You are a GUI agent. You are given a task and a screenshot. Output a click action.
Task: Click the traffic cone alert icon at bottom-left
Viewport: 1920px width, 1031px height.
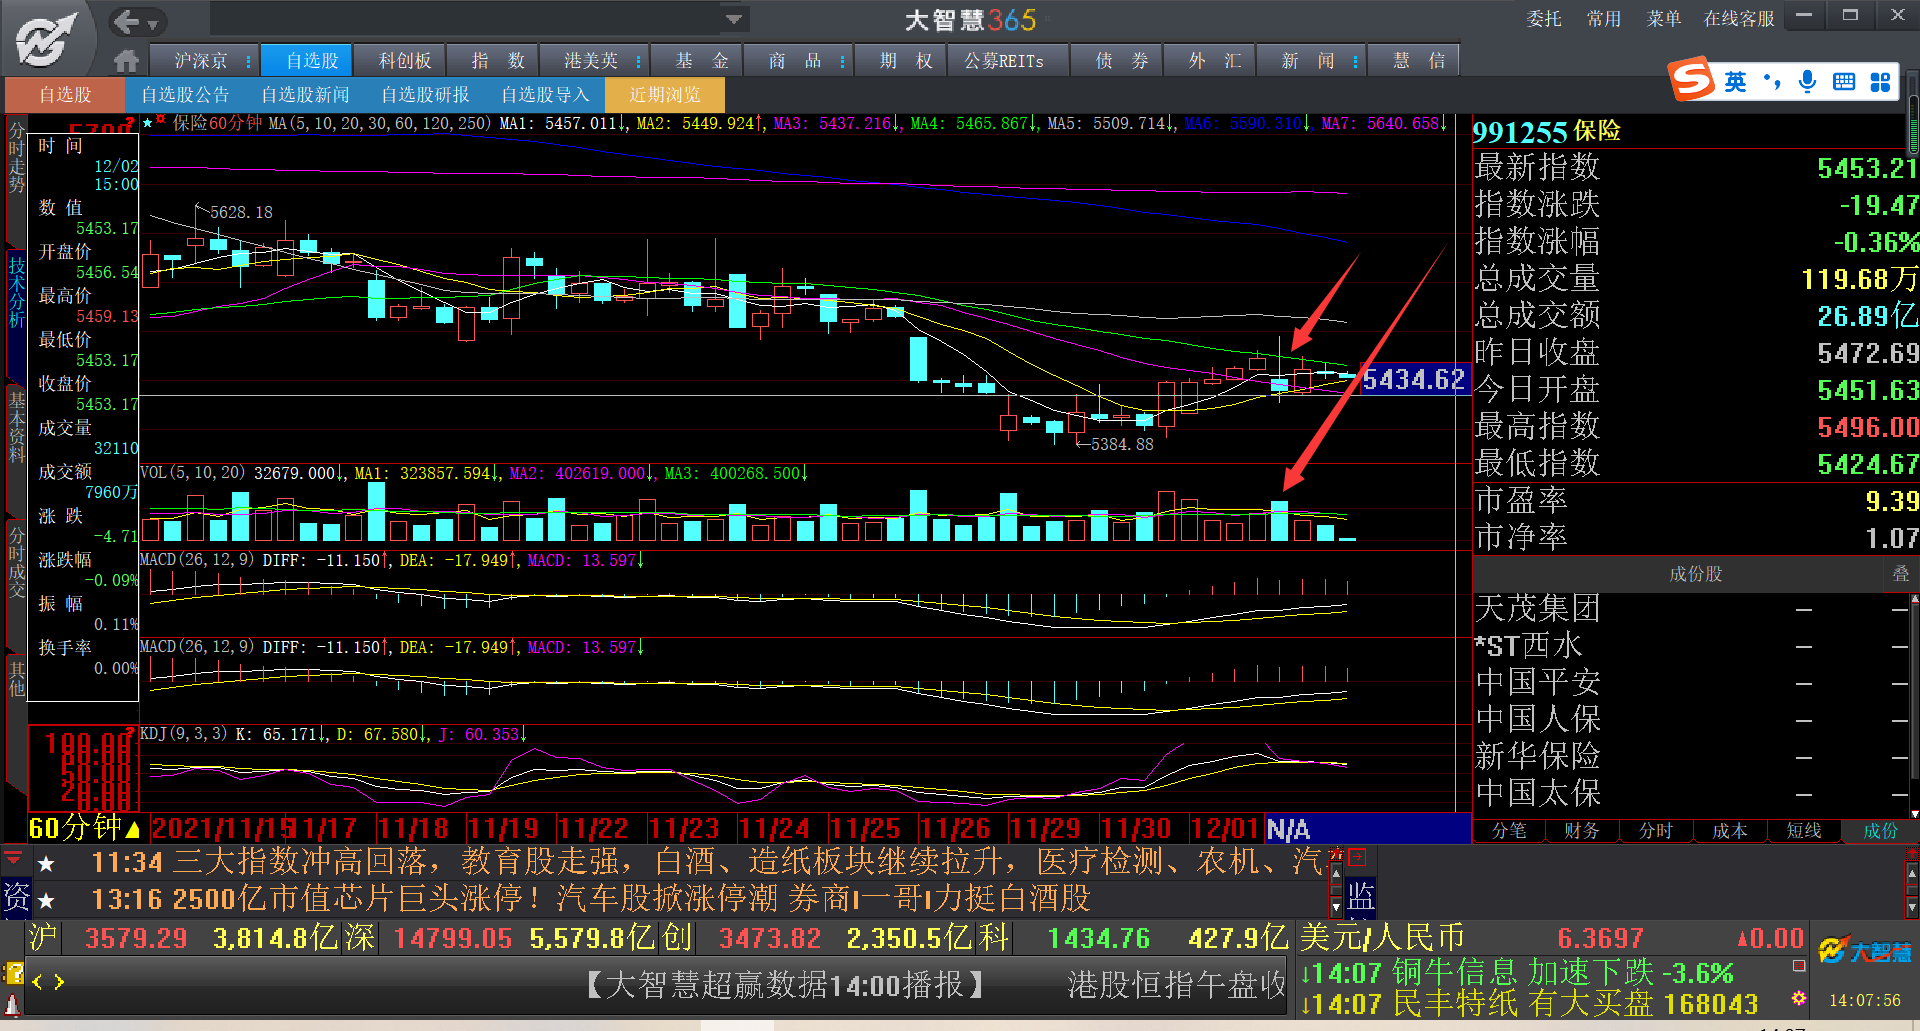pyautogui.click(x=13, y=1004)
